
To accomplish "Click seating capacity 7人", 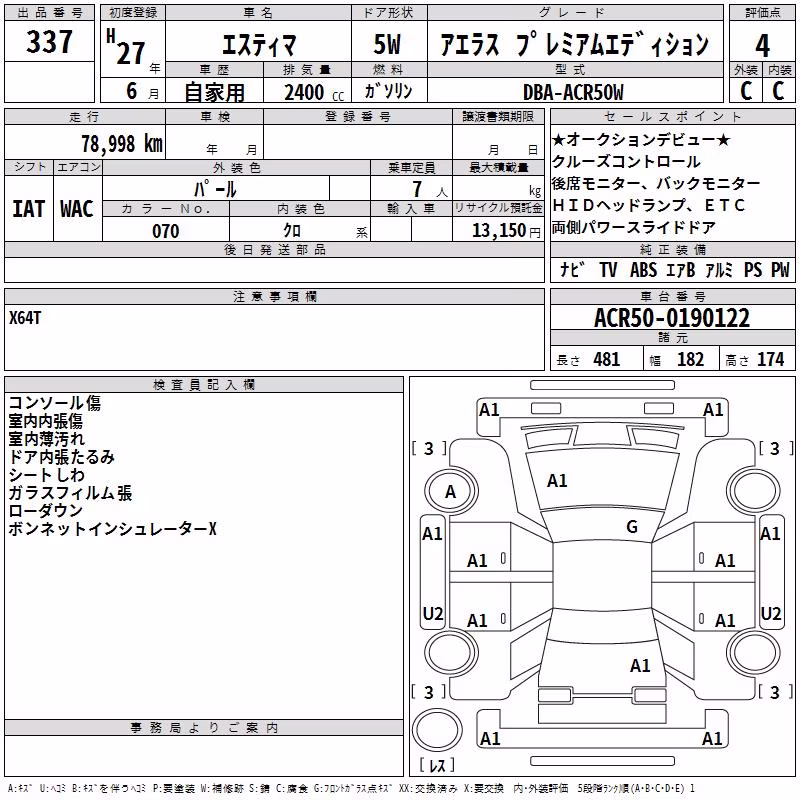I will (x=429, y=189).
